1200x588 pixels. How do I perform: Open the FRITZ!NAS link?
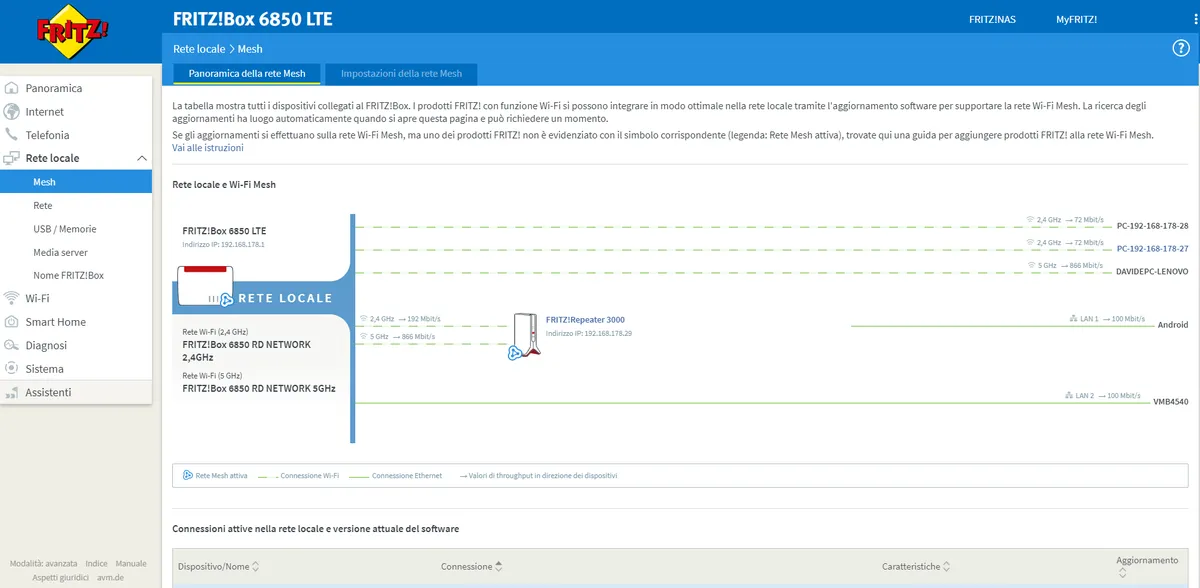[991, 20]
